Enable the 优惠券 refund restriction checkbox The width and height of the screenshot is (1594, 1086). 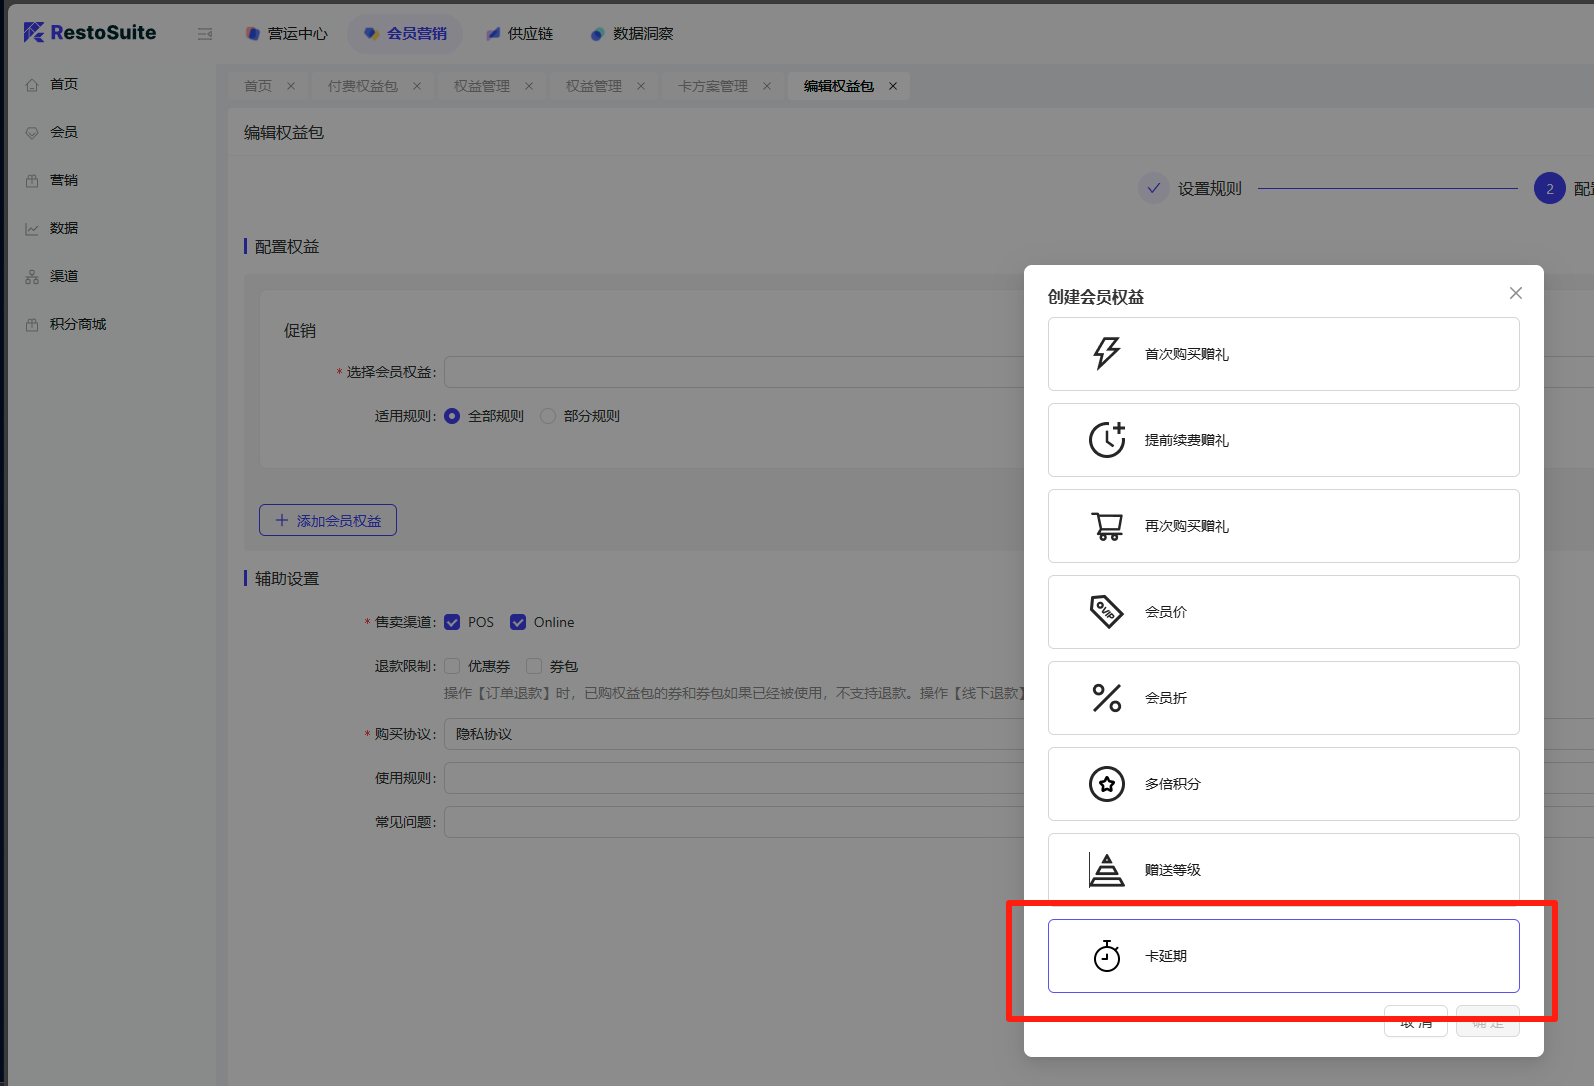[452, 666]
